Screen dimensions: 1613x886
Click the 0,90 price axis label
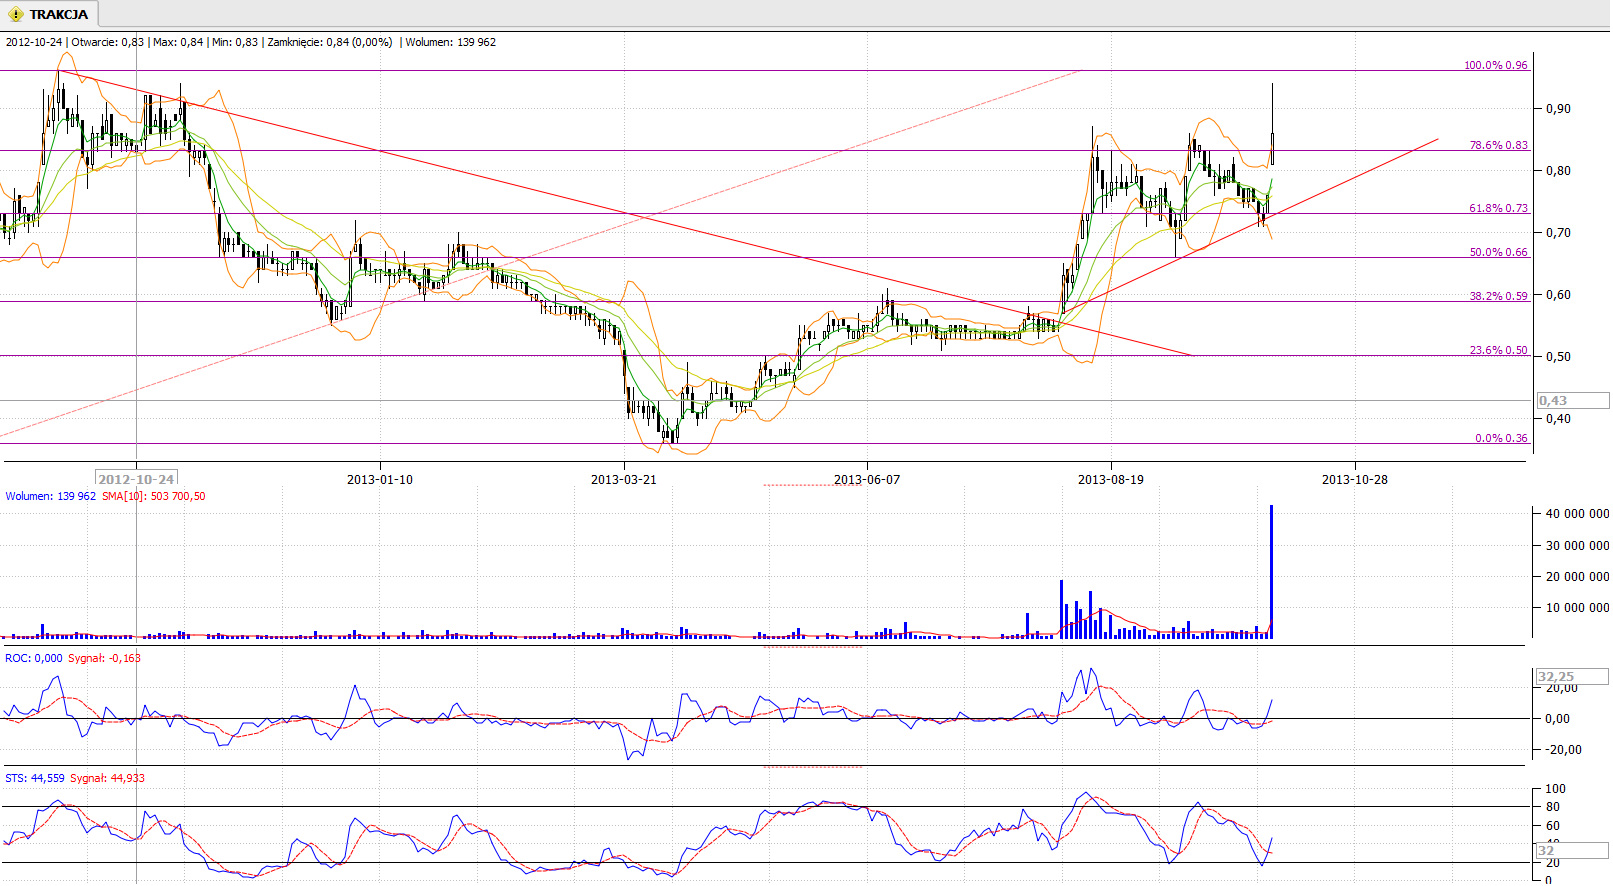click(1558, 109)
